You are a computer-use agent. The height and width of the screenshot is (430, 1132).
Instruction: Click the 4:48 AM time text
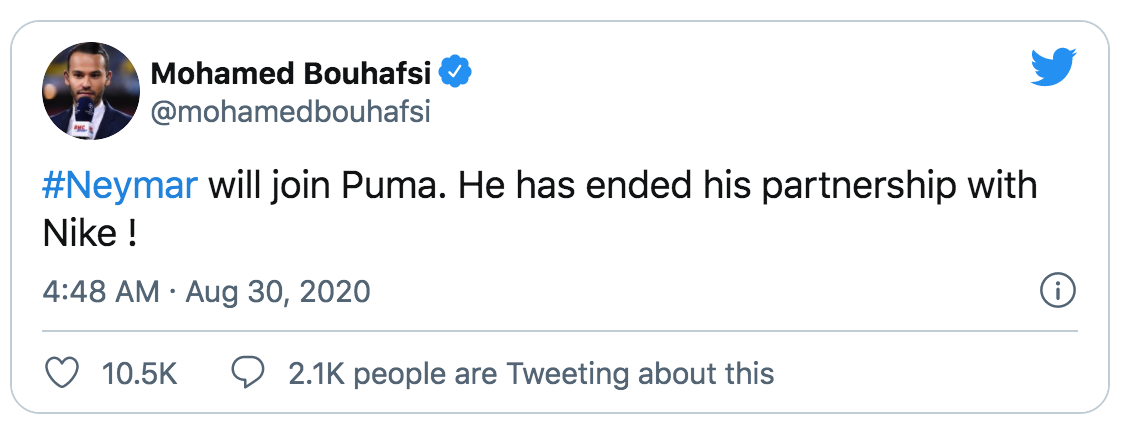point(101,292)
